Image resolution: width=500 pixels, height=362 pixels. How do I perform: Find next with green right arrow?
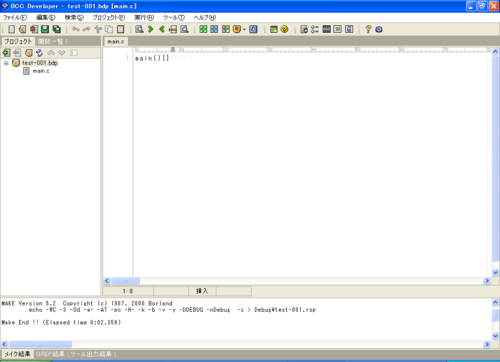[151, 29]
